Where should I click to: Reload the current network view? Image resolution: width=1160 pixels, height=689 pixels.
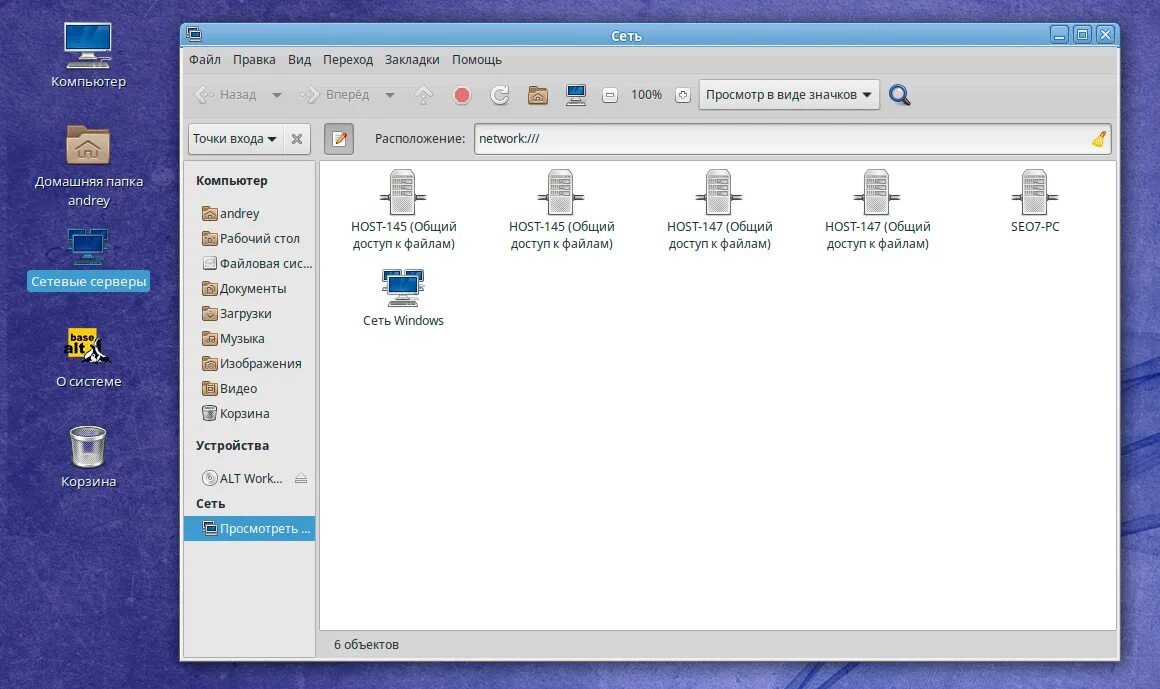point(499,95)
